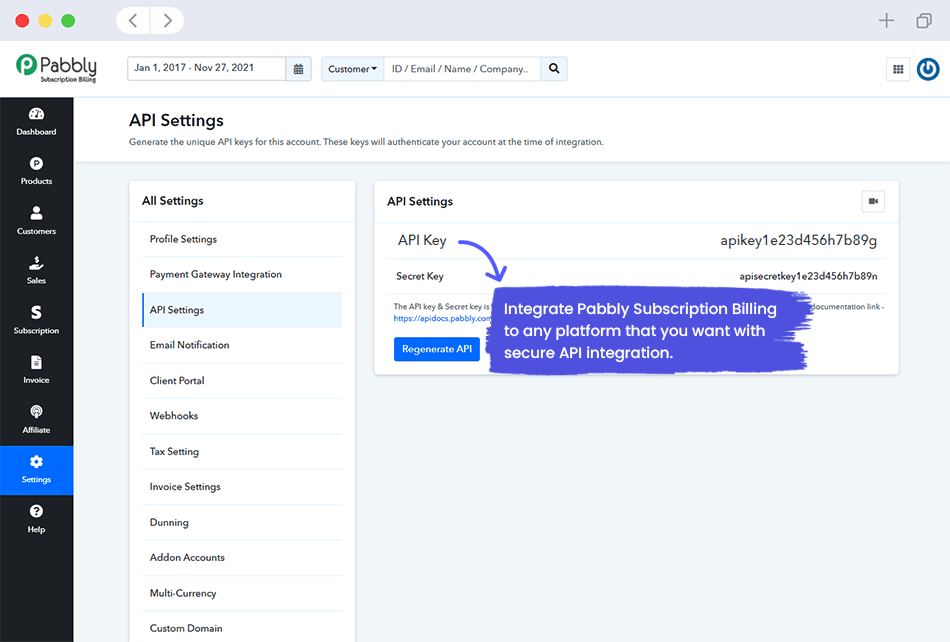Open the Customers section
Screen dimensions: 950x642
36,221
